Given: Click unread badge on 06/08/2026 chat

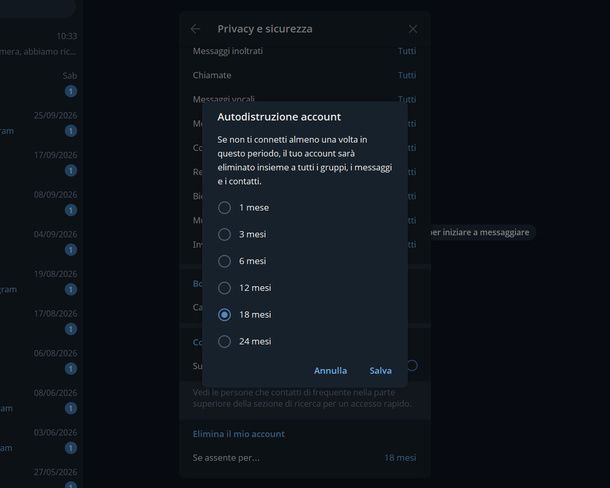Looking at the screenshot, I should pos(71,369).
